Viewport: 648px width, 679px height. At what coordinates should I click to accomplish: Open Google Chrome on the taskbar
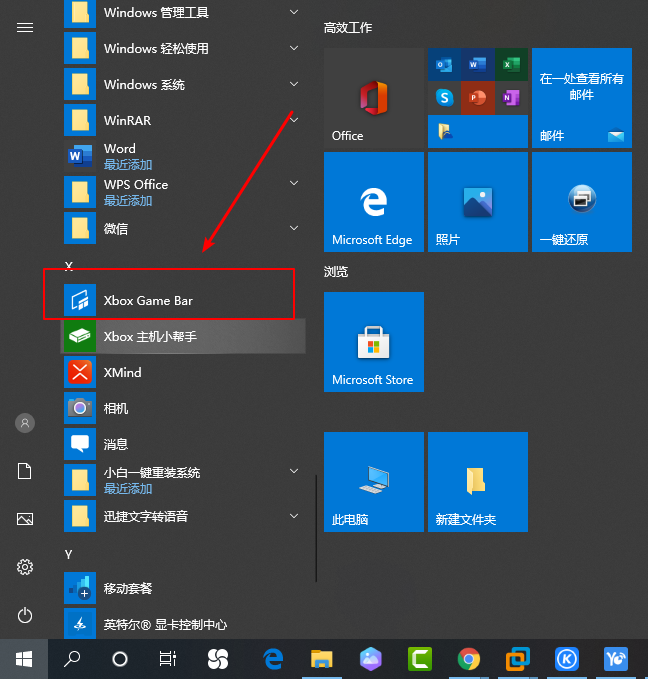(x=469, y=659)
